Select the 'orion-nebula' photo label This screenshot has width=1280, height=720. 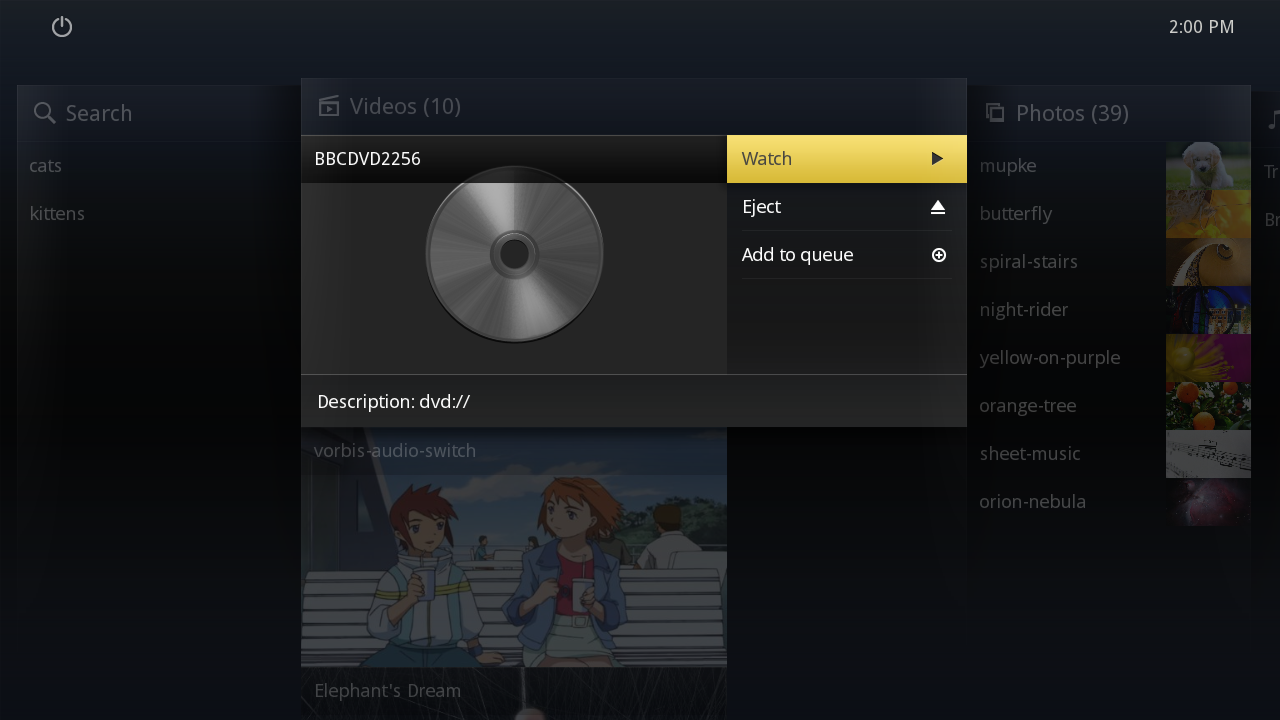1033,502
